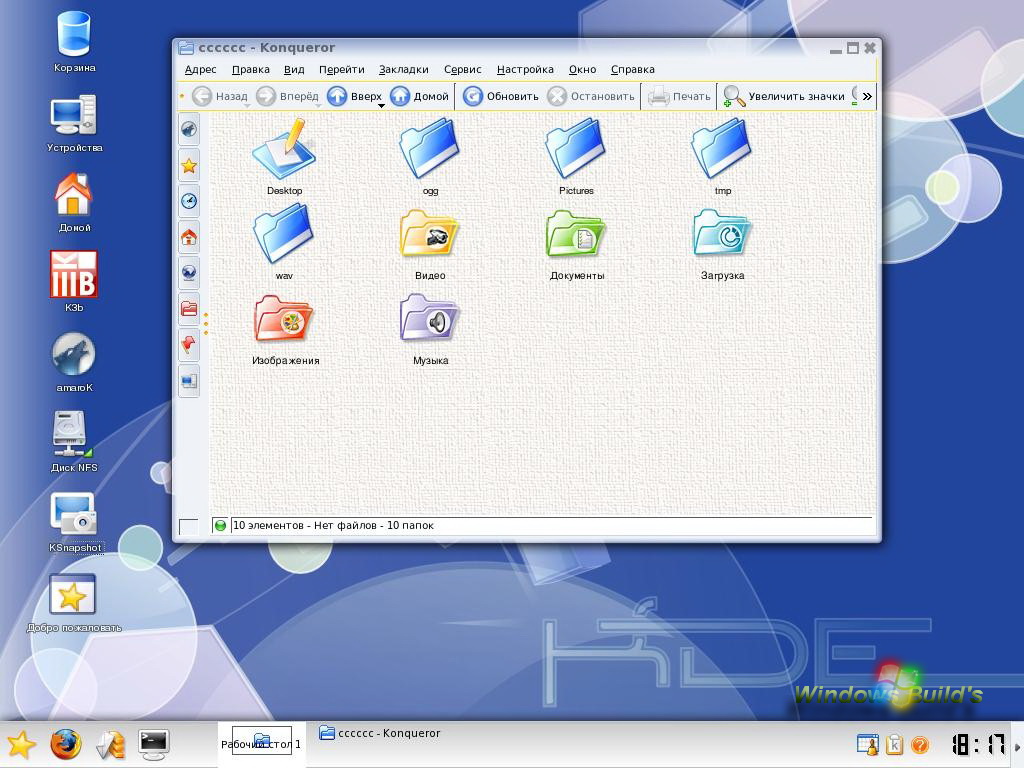The height and width of the screenshot is (768, 1024).
Task: Open the System computer tab in the sidebar
Action: 189,381
